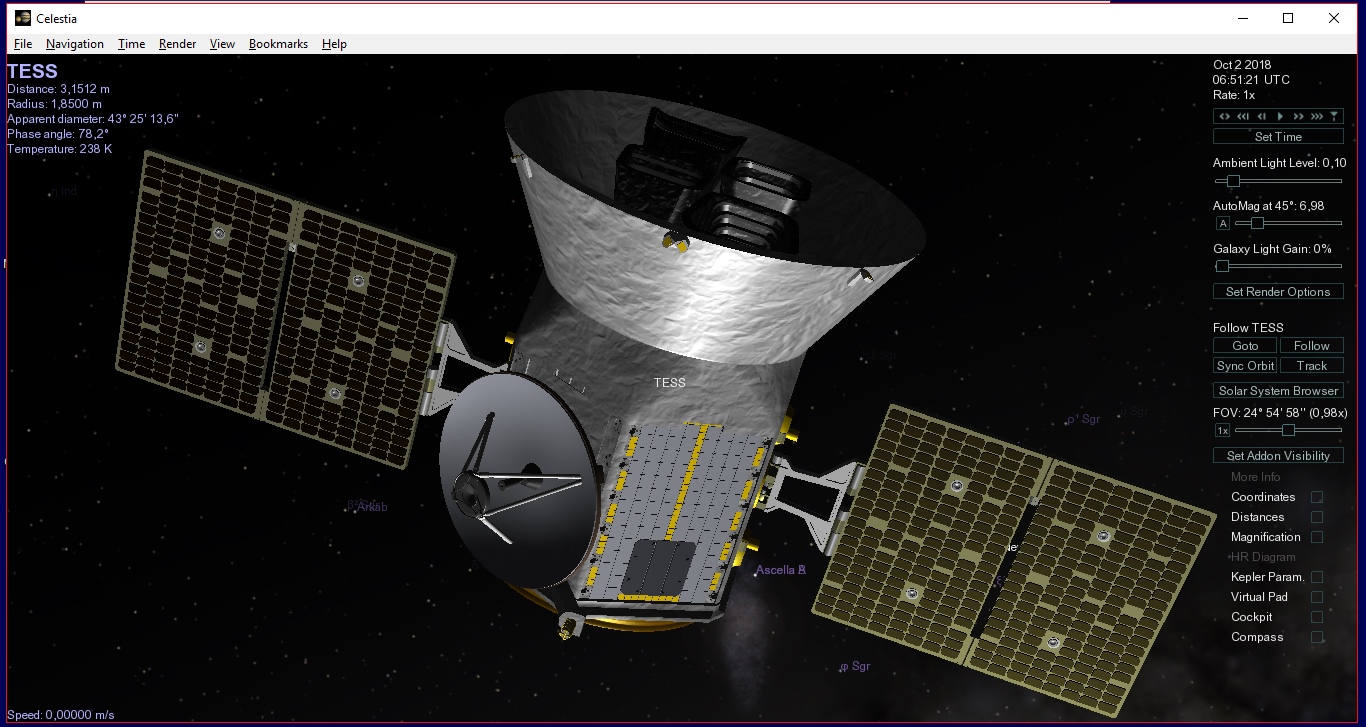Viewport: 1366px width, 727px height.
Task: Click the Galaxy Light Gain slider handle
Action: (x=1222, y=266)
